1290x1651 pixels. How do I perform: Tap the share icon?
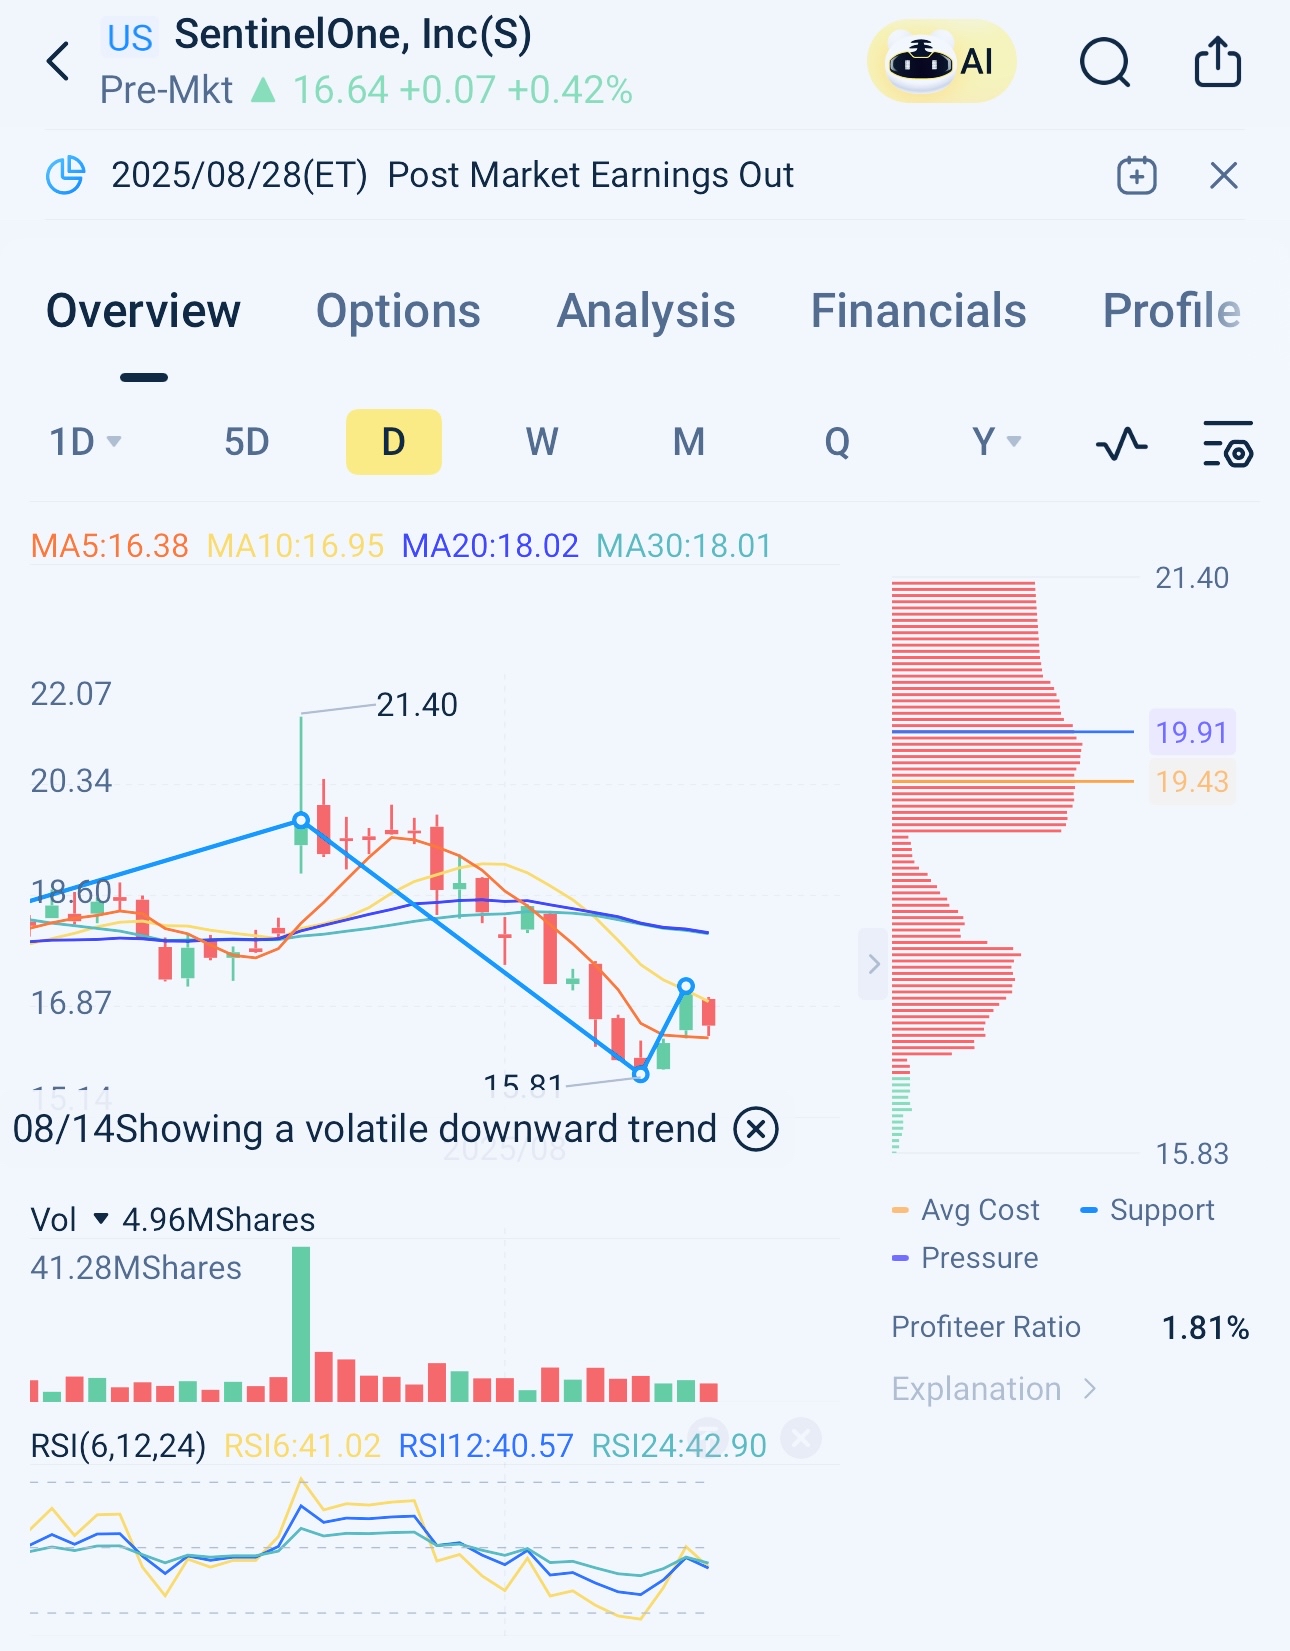click(x=1218, y=62)
